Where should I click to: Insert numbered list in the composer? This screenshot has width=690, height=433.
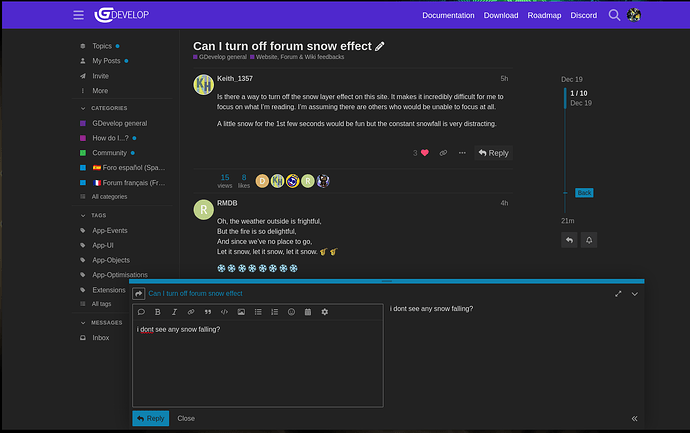[x=275, y=312]
